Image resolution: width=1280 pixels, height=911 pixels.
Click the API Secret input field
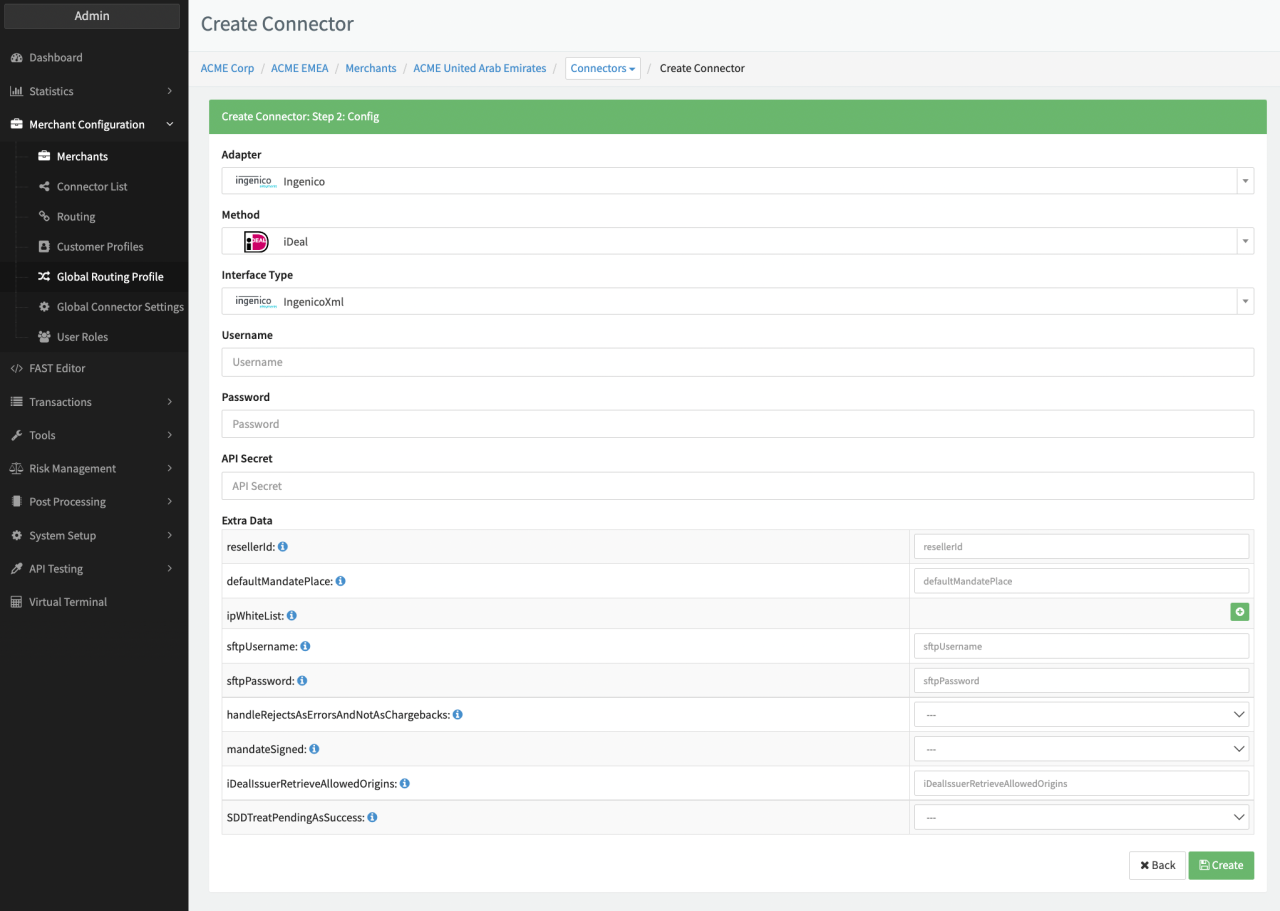point(737,486)
